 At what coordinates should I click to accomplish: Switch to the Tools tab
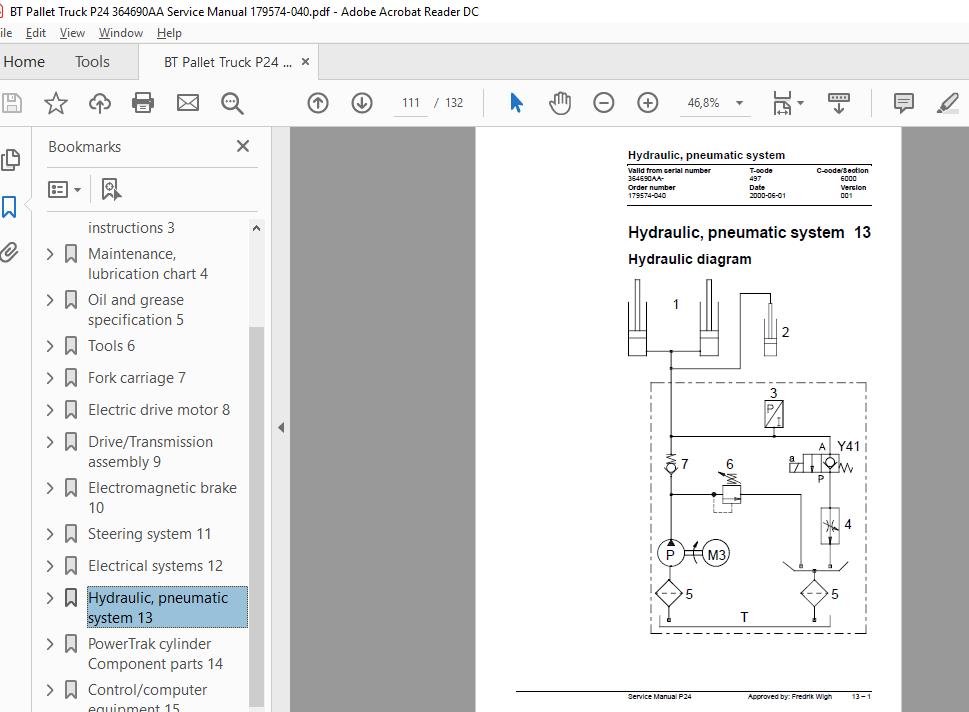click(x=92, y=62)
